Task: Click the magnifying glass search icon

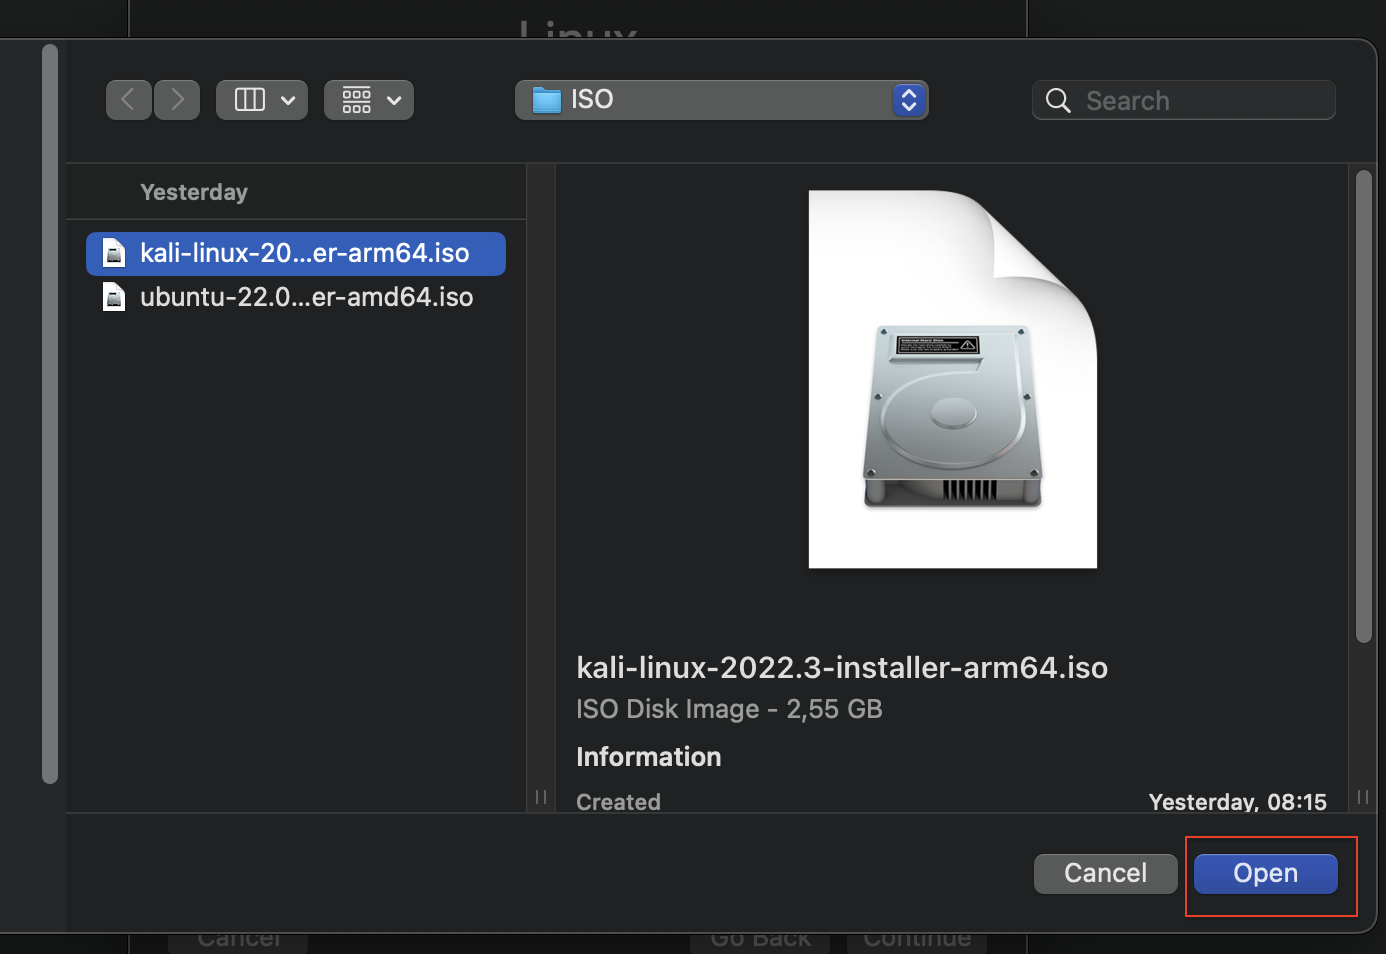Action: 1058,100
